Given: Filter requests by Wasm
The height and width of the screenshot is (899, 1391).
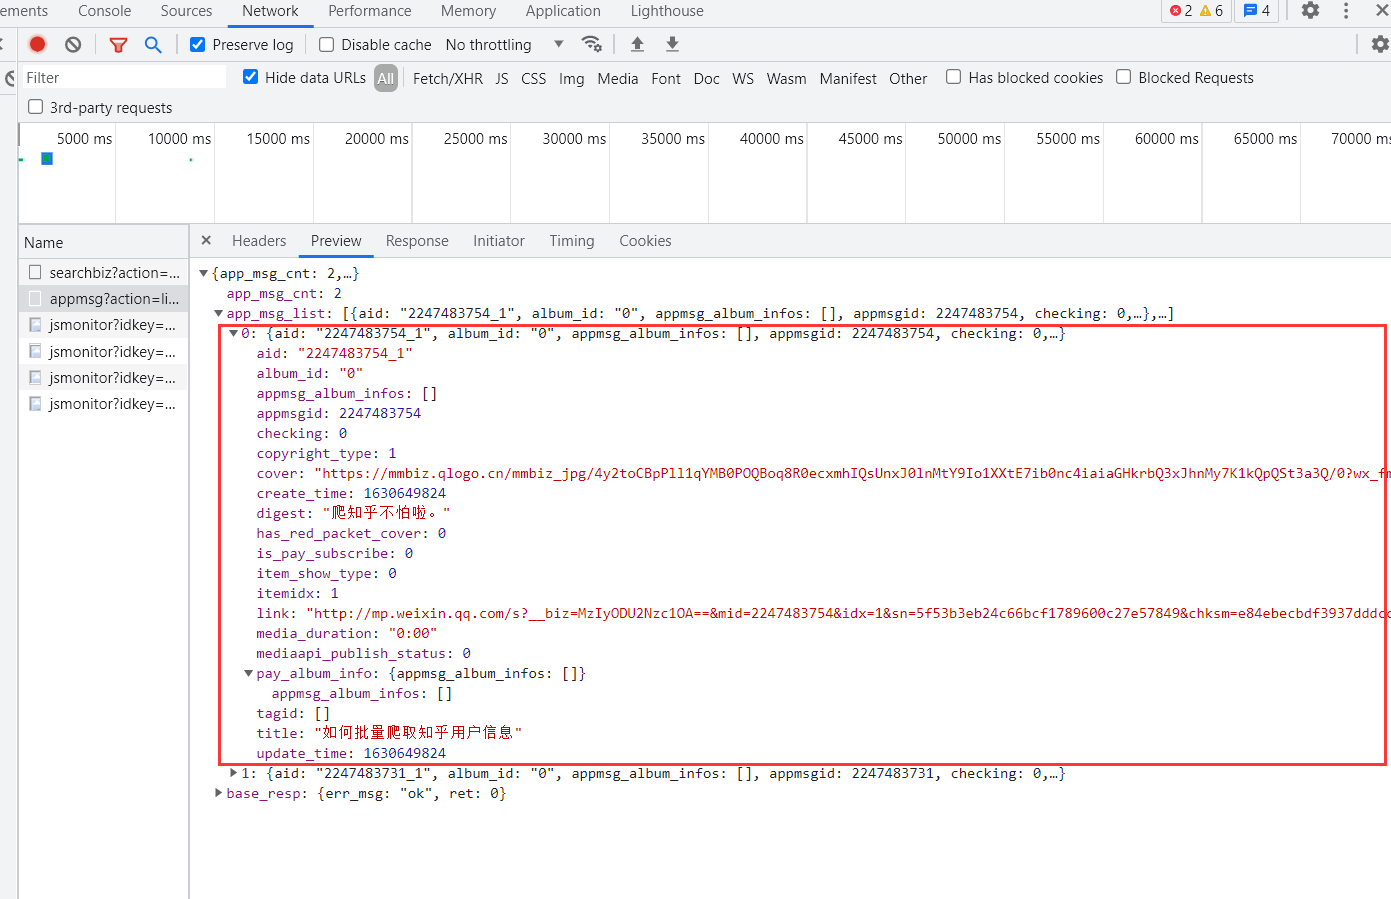Looking at the screenshot, I should (x=787, y=78).
